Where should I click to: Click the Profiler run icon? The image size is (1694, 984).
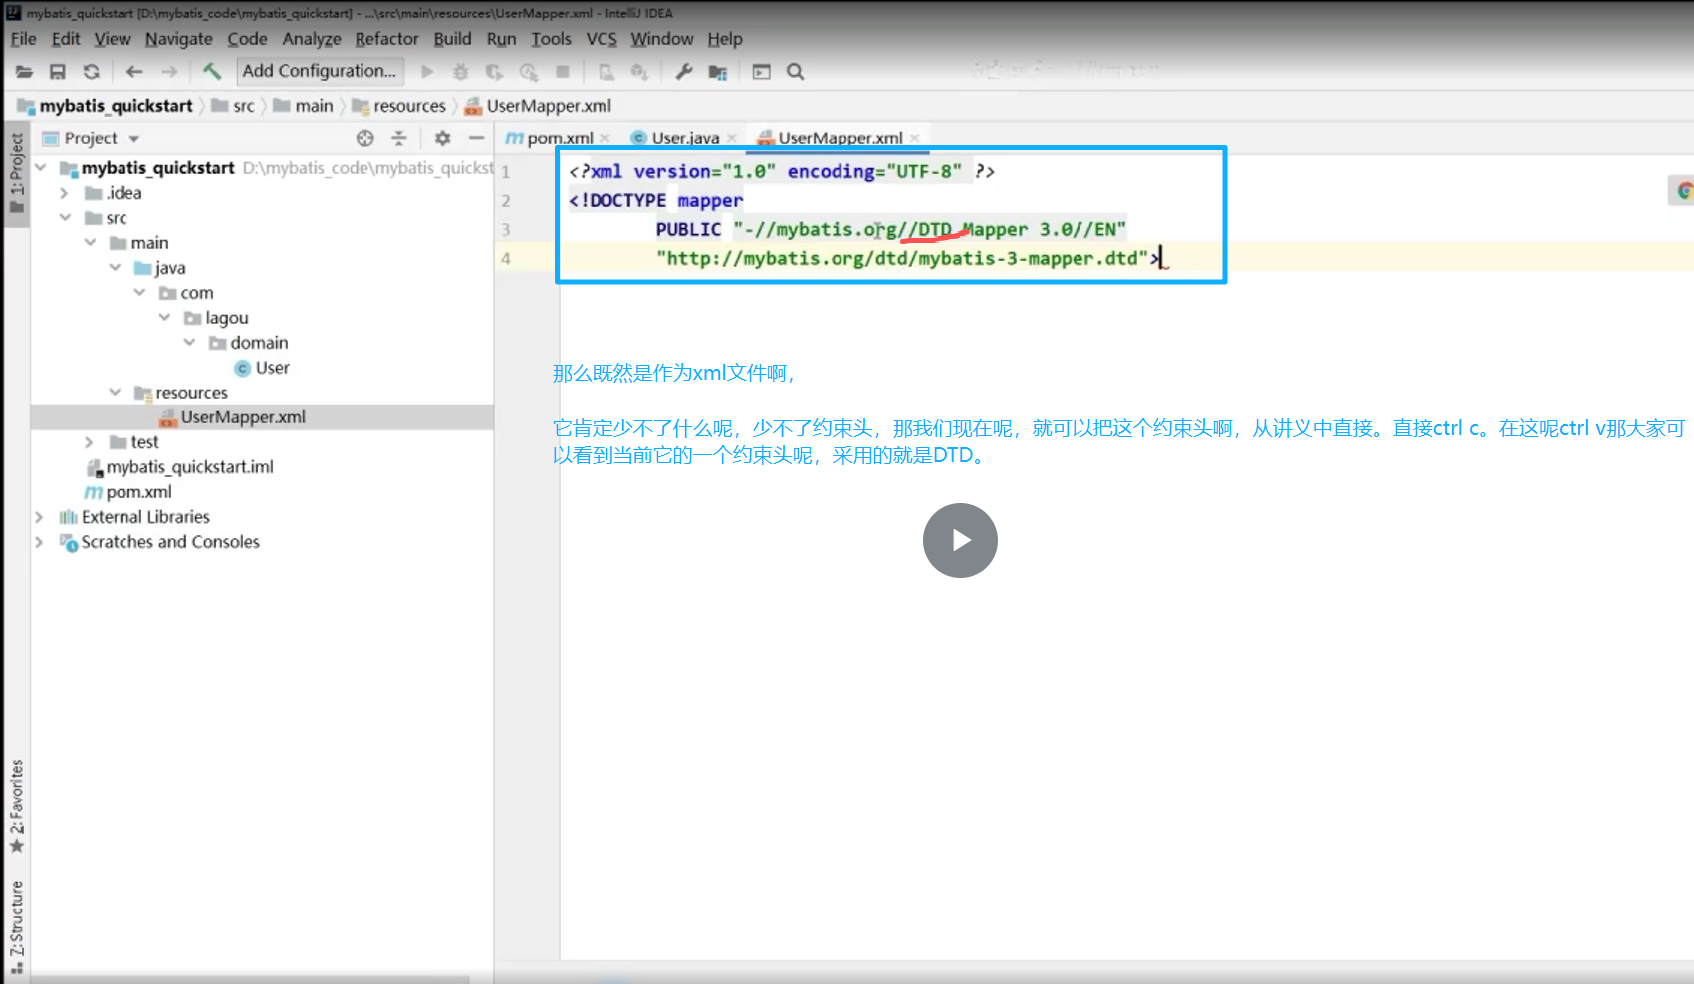(x=529, y=72)
